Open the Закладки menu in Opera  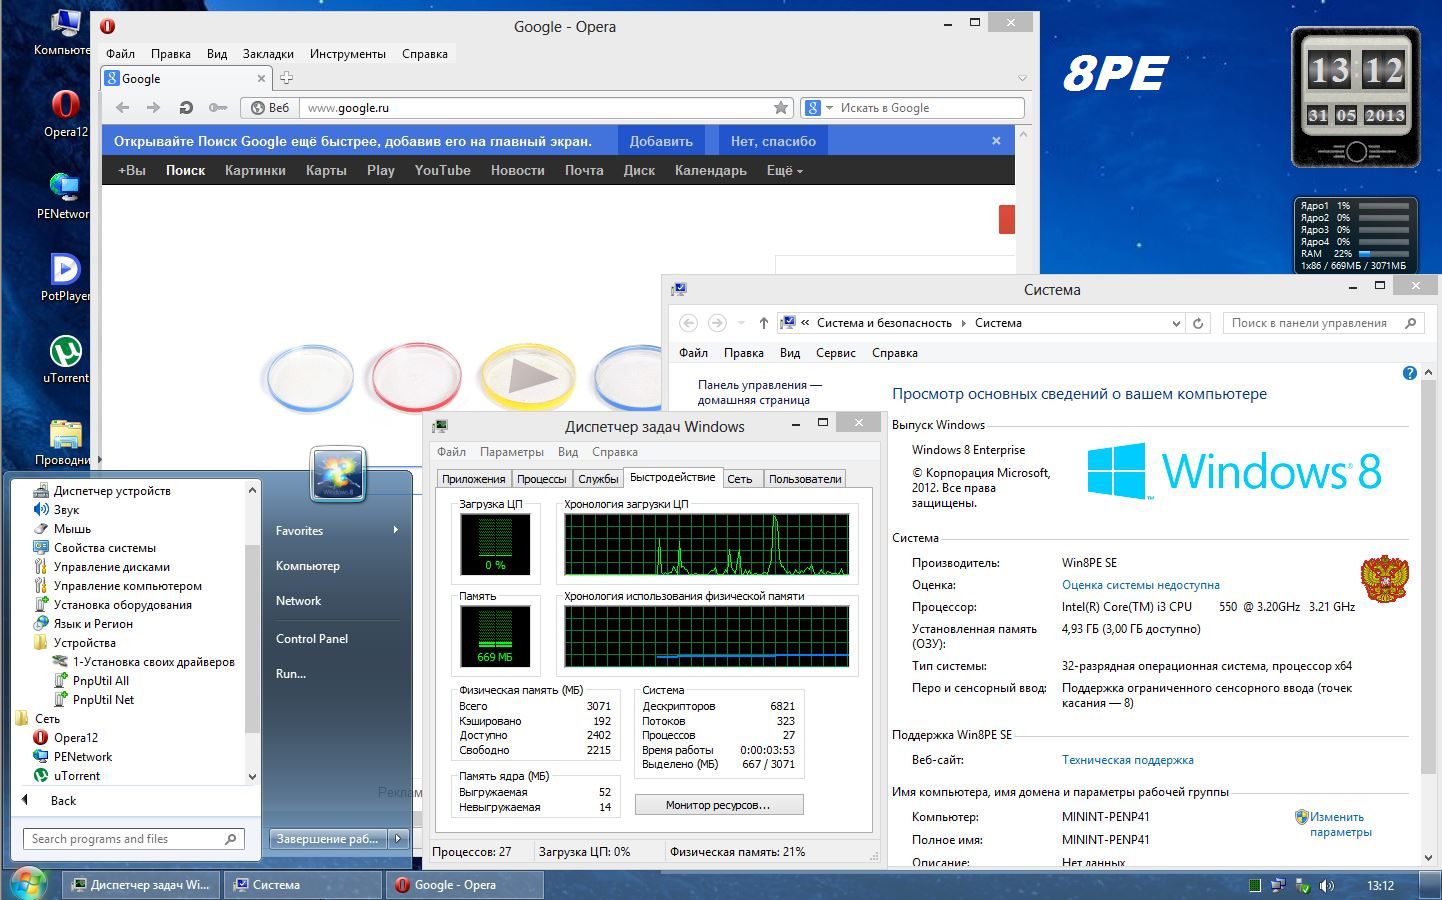tap(267, 54)
